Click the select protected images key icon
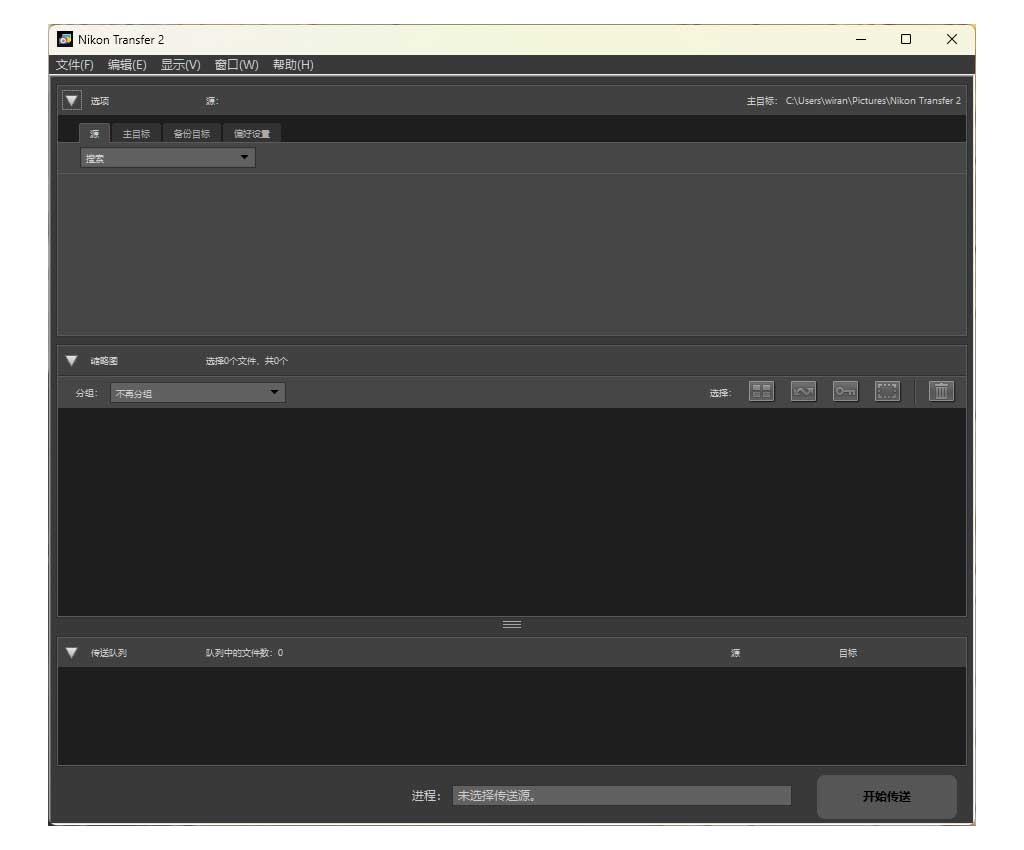This screenshot has width=1024, height=850. 846,392
